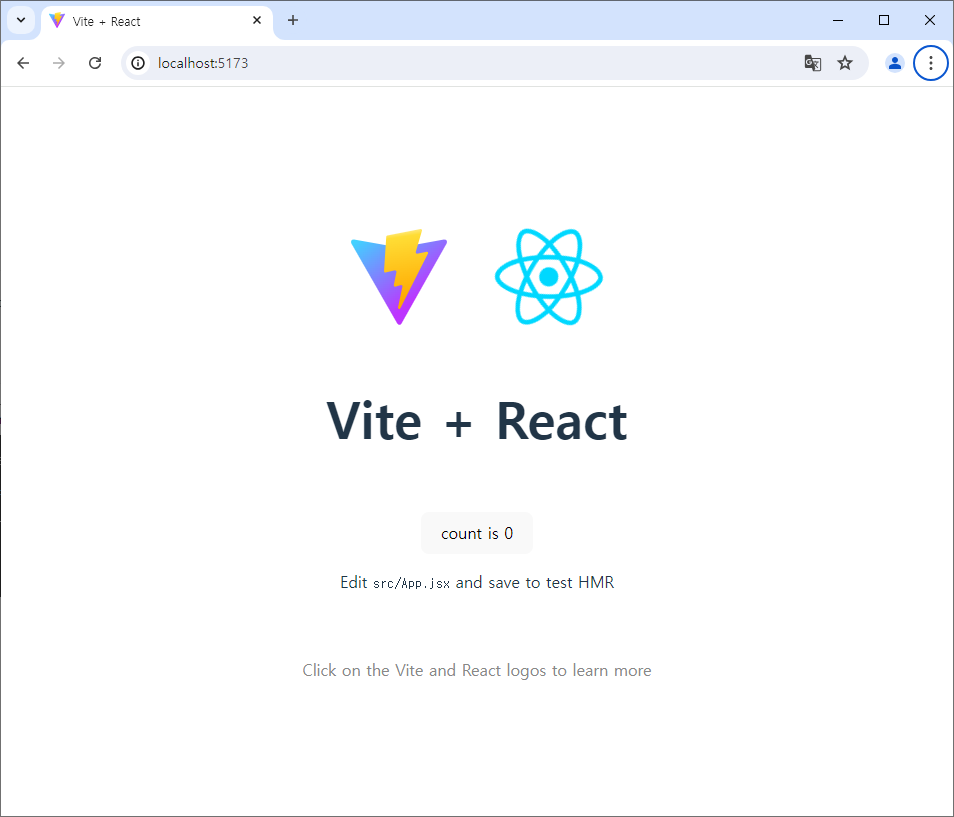Viewport: 954px width, 817px height.
Task: Maximize the browser window
Action: click(x=884, y=21)
